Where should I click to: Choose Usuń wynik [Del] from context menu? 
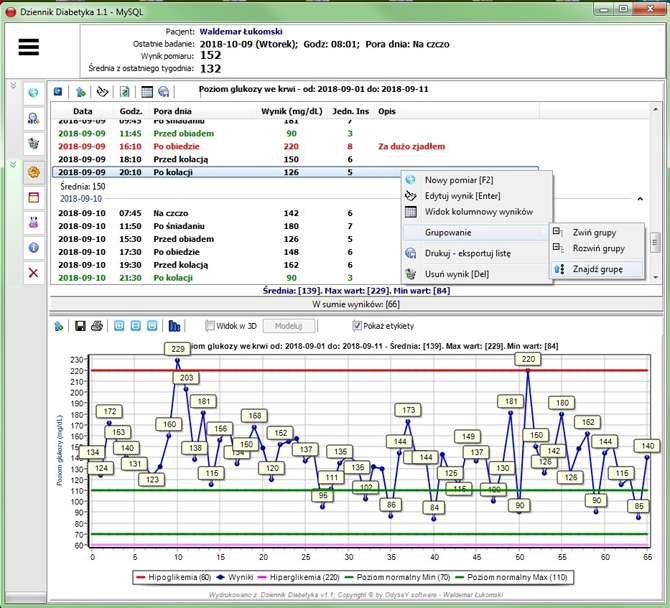pyautogui.click(x=477, y=274)
